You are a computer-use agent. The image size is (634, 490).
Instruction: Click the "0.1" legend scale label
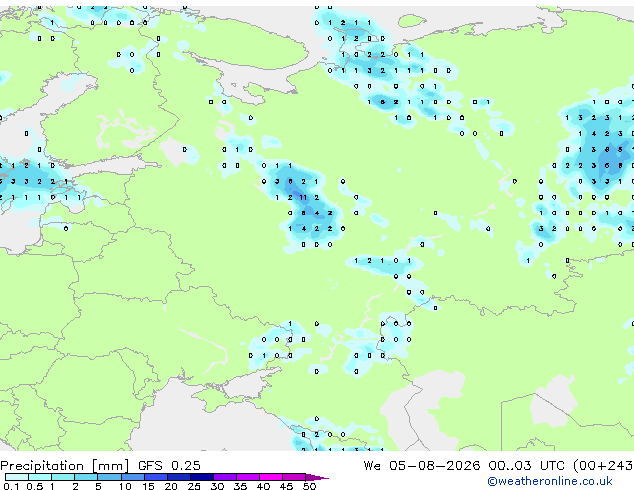click(11, 486)
